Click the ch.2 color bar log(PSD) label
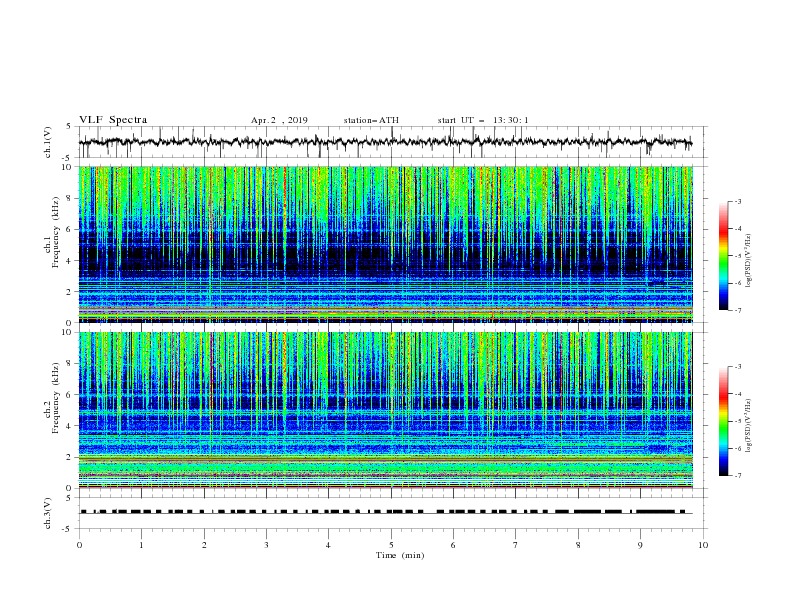The image size is (792, 612). 749,425
